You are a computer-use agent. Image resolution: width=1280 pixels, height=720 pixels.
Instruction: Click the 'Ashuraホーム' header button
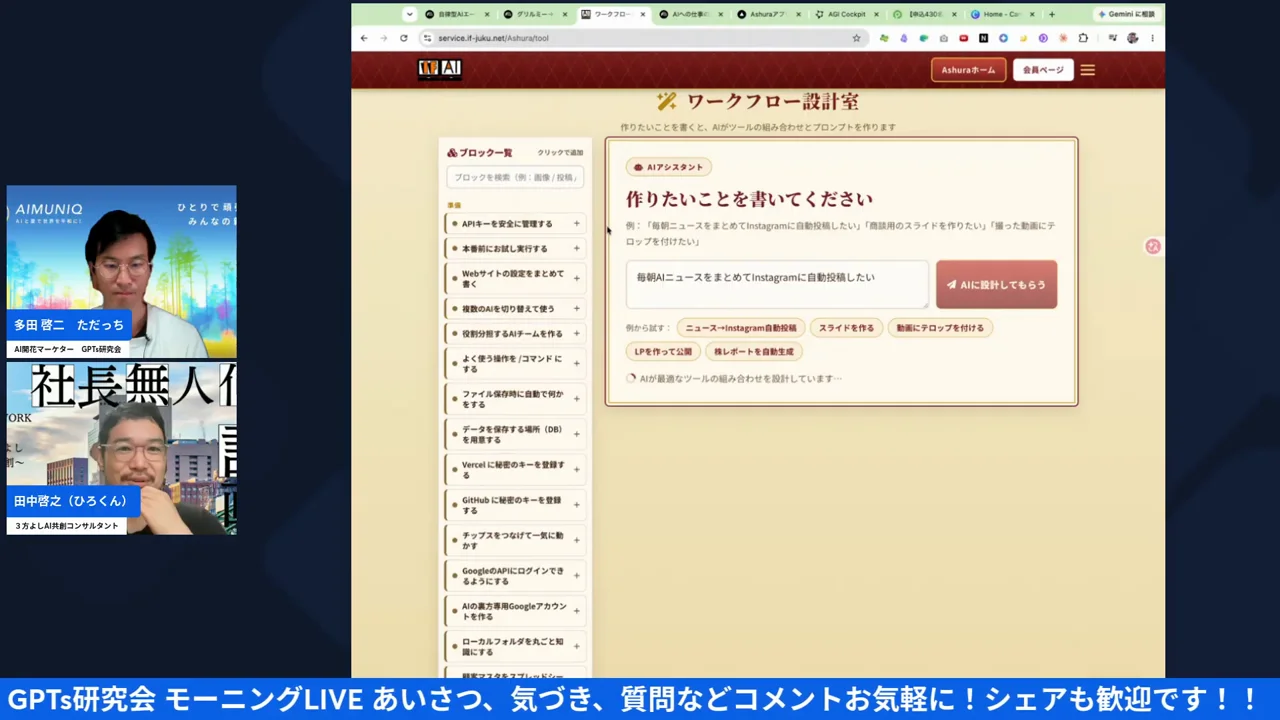pos(968,70)
